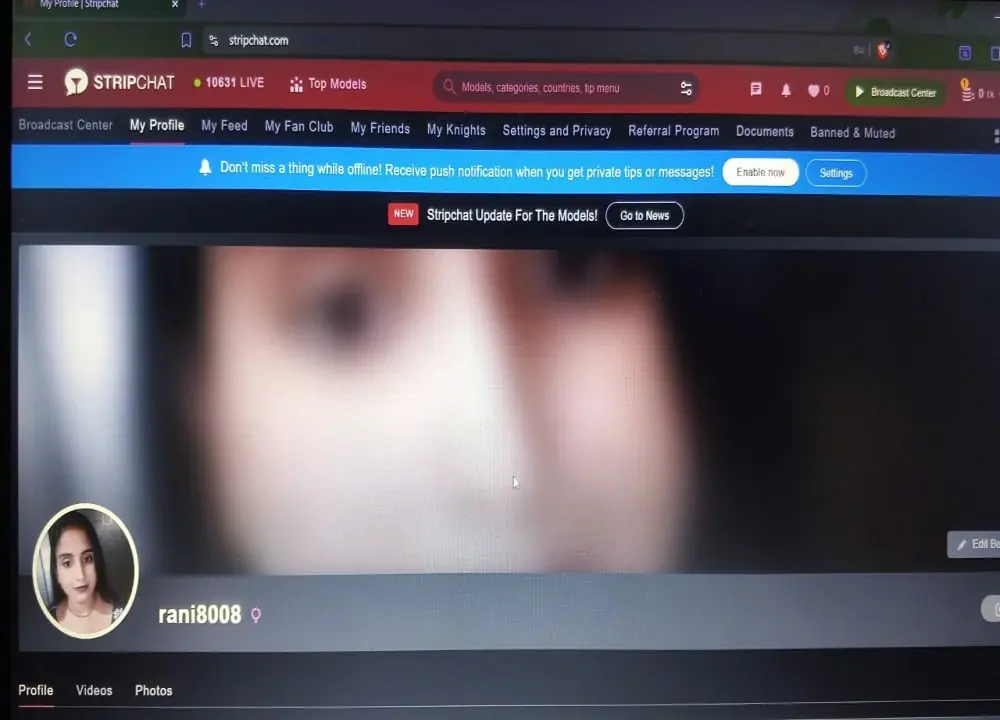This screenshot has width=1000, height=720.
Task: Click the search filter sliders icon
Action: (686, 88)
